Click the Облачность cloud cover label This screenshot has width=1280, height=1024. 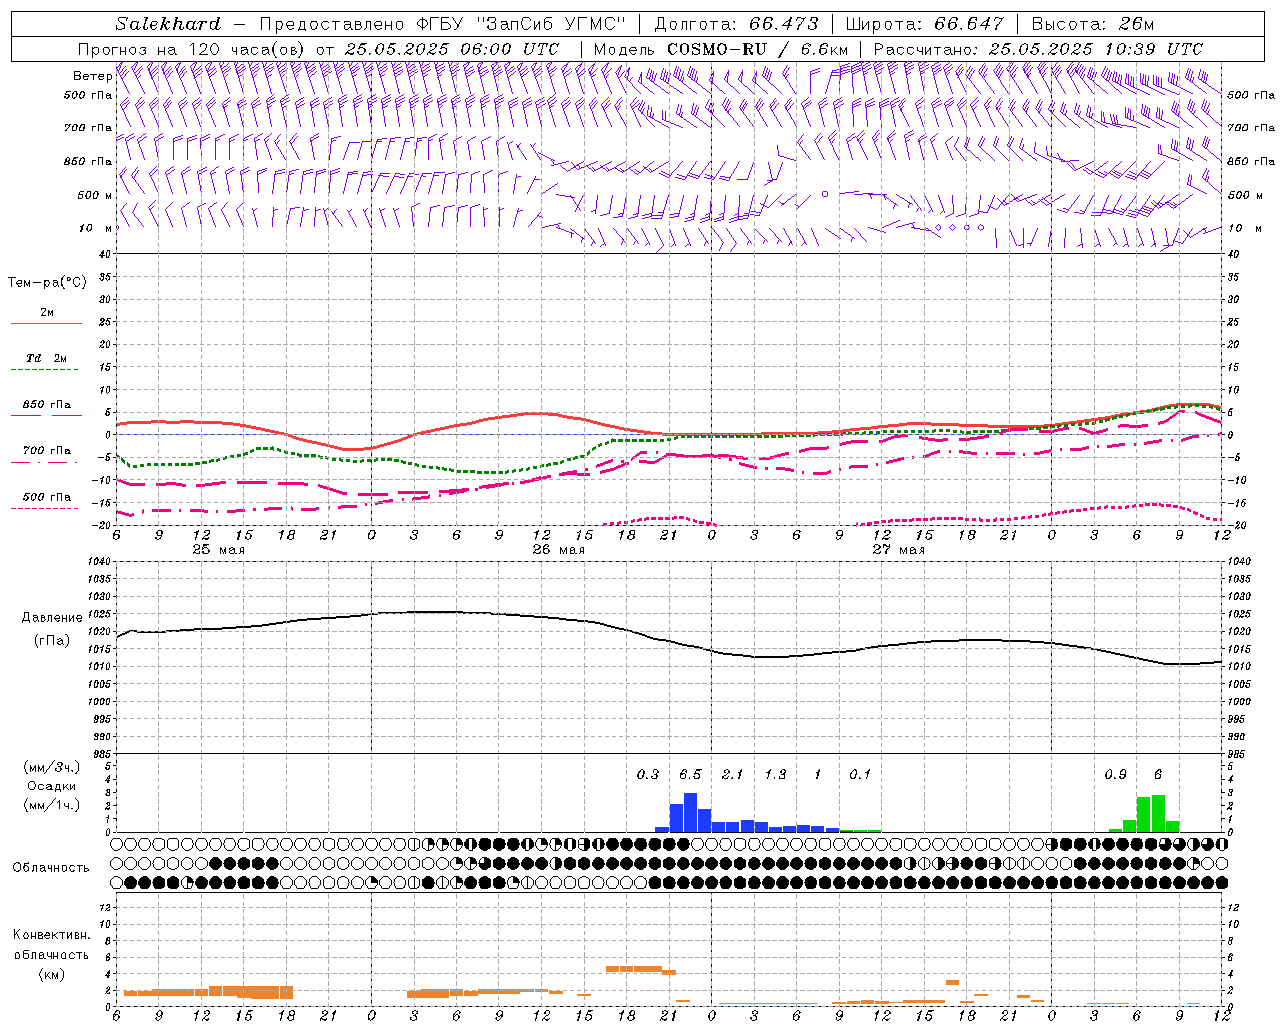pyautogui.click(x=51, y=867)
